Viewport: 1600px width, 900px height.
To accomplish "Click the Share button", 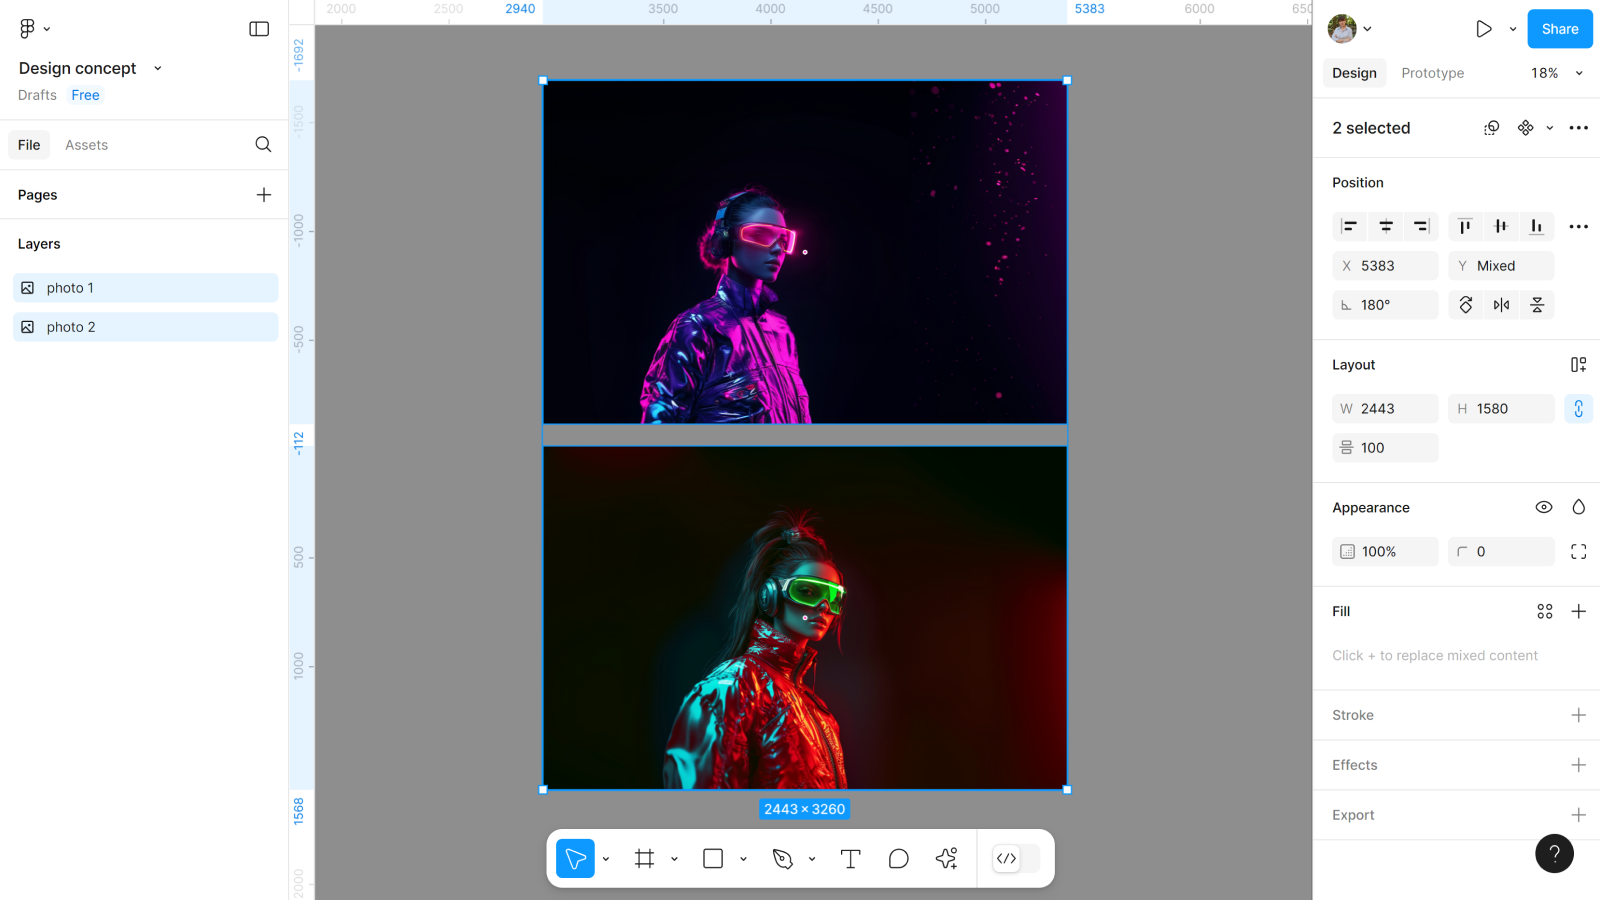I will point(1559,29).
